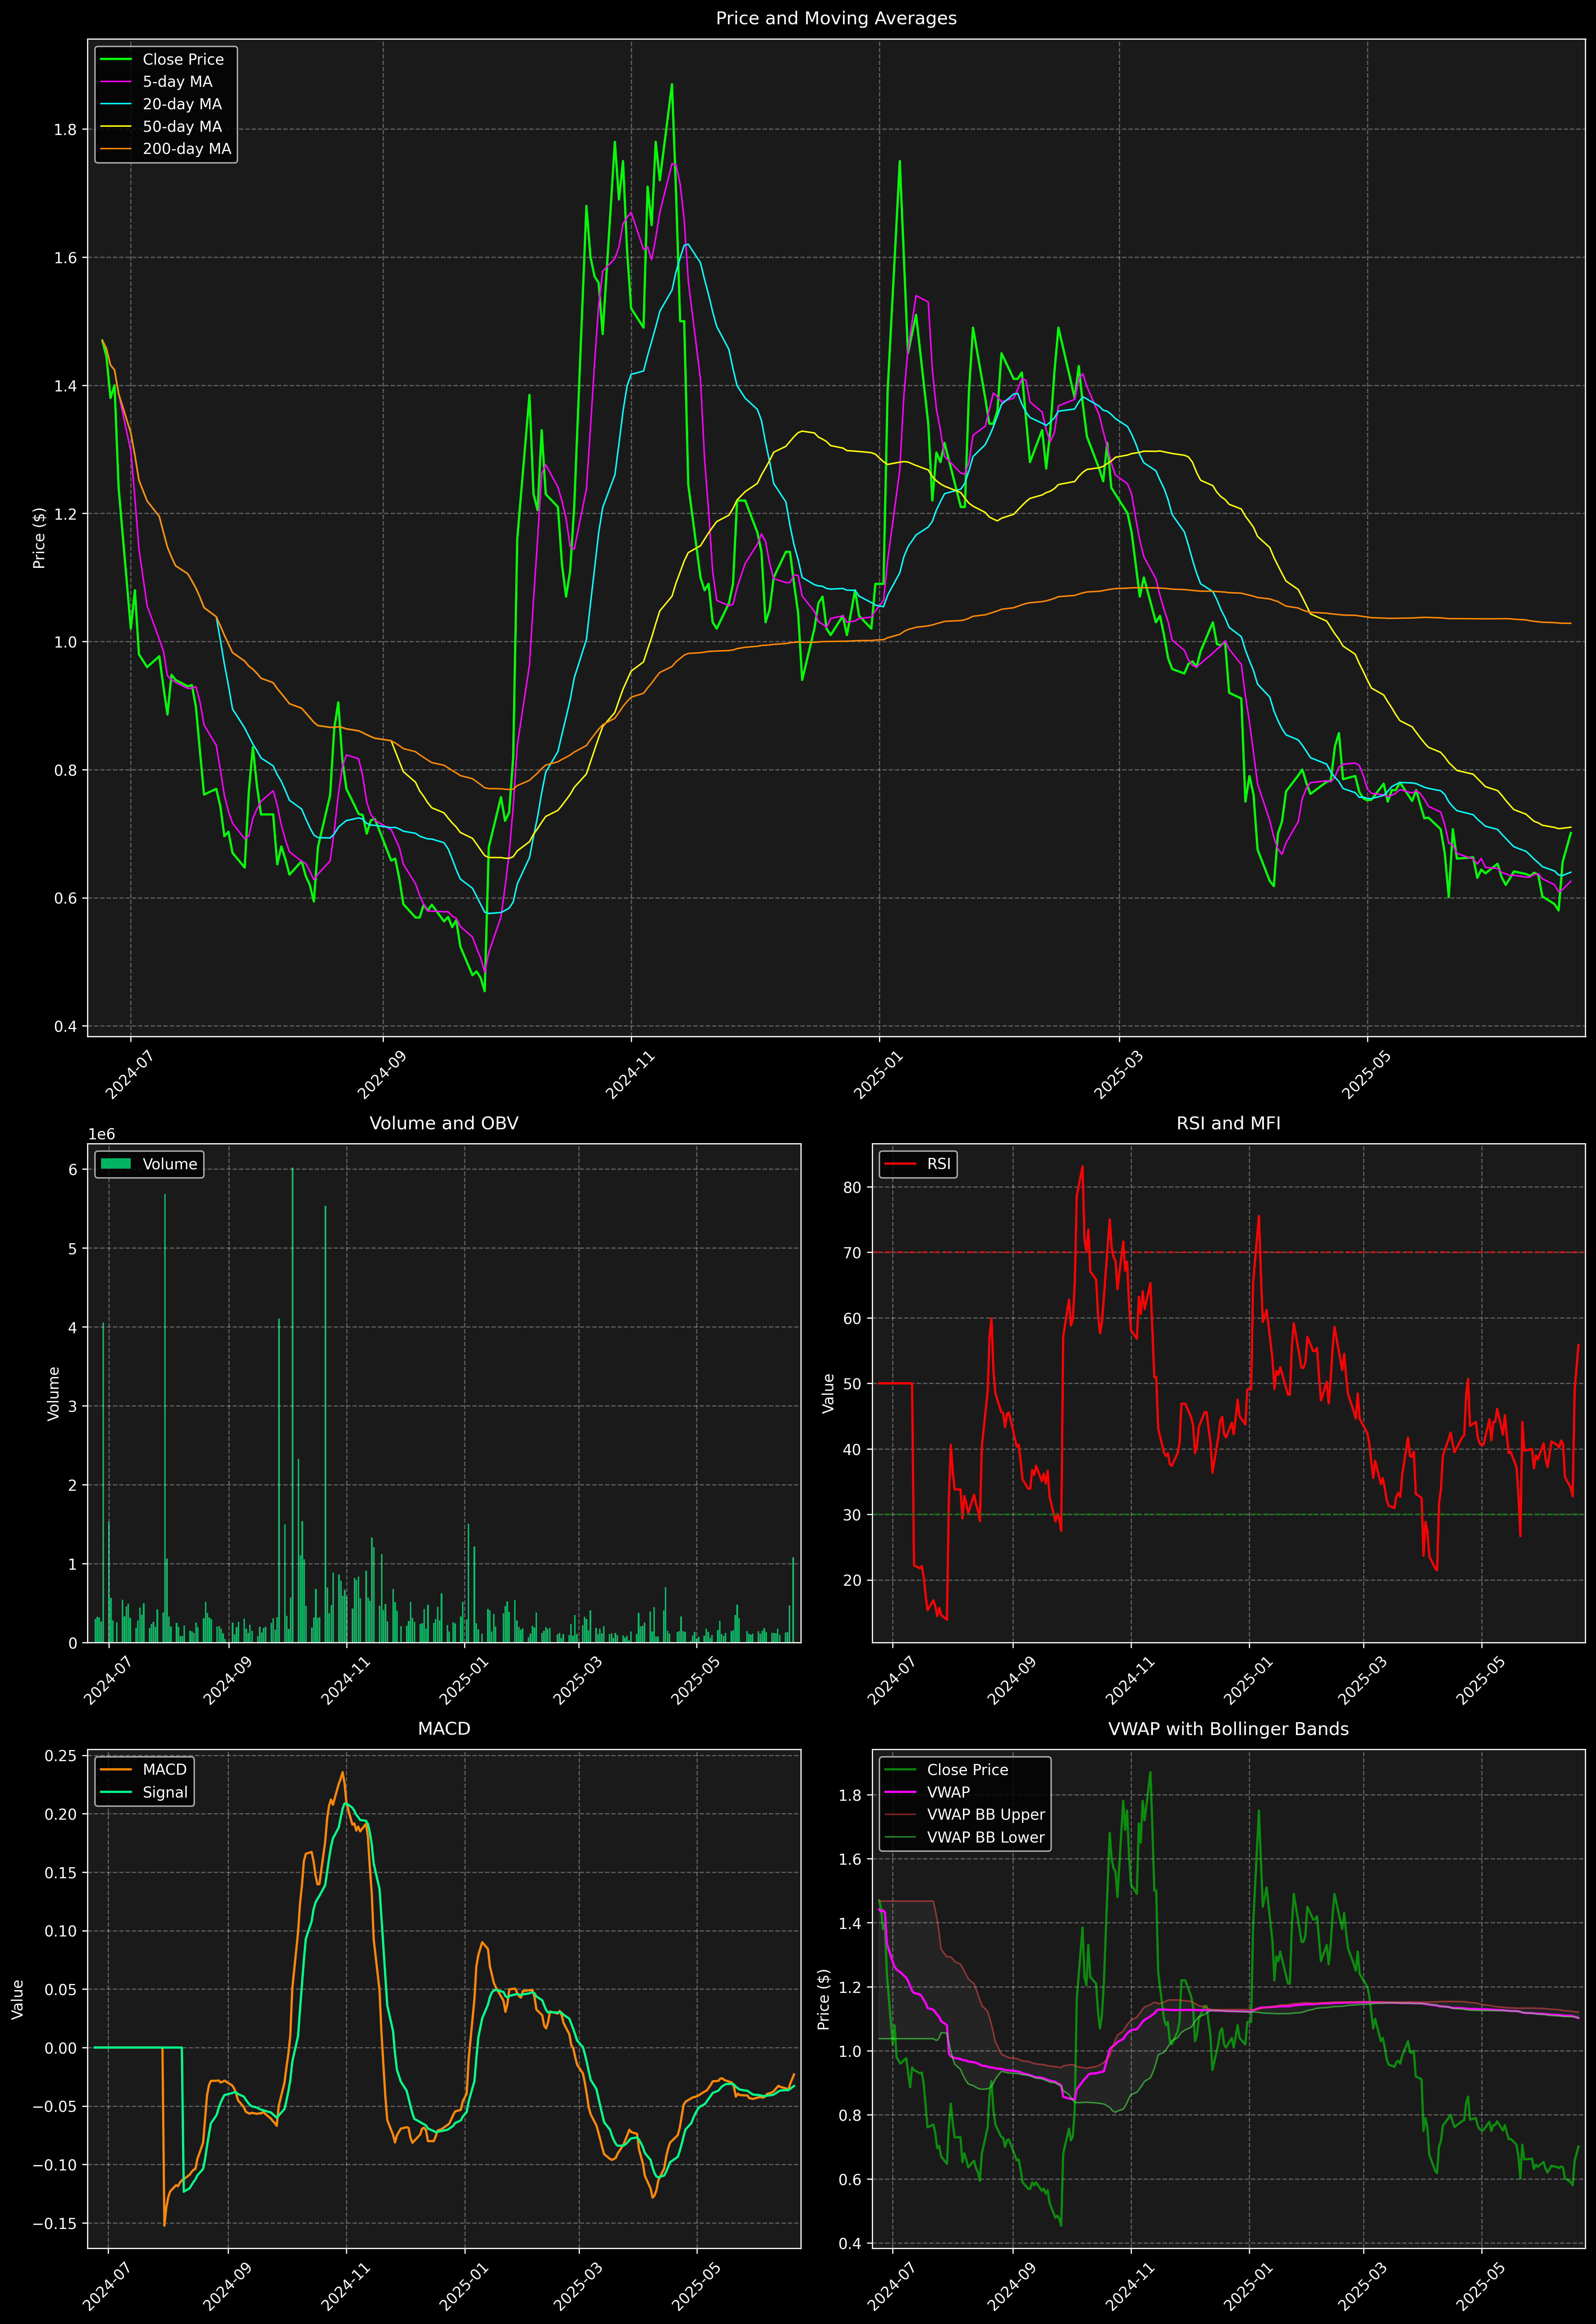Screen dimensions: 1596x2324
Task: Click the 'Price and Moving Averages' chart title
Action: (836, 18)
